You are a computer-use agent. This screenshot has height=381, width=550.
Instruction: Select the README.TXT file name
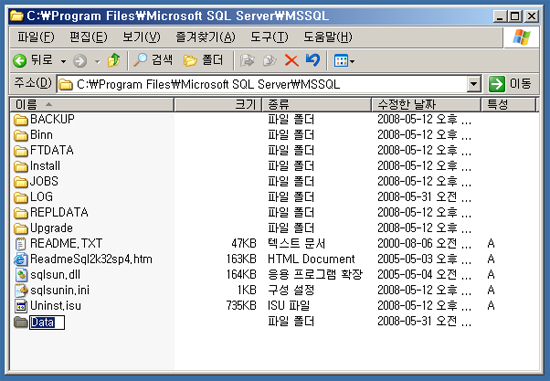click(x=66, y=243)
